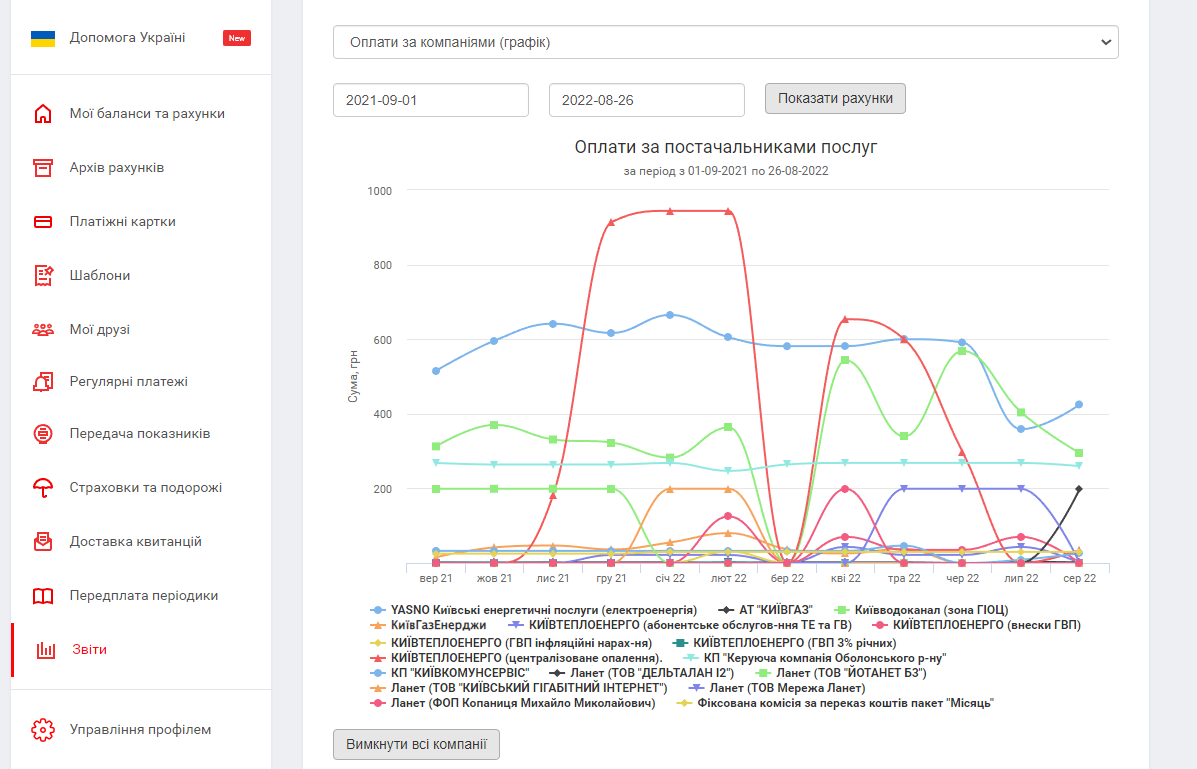Toggle КИЇВТЕПЛОЕНЕРГО (внески ГВП) series
Viewport: 1197px width, 769px height.
[x=976, y=625]
